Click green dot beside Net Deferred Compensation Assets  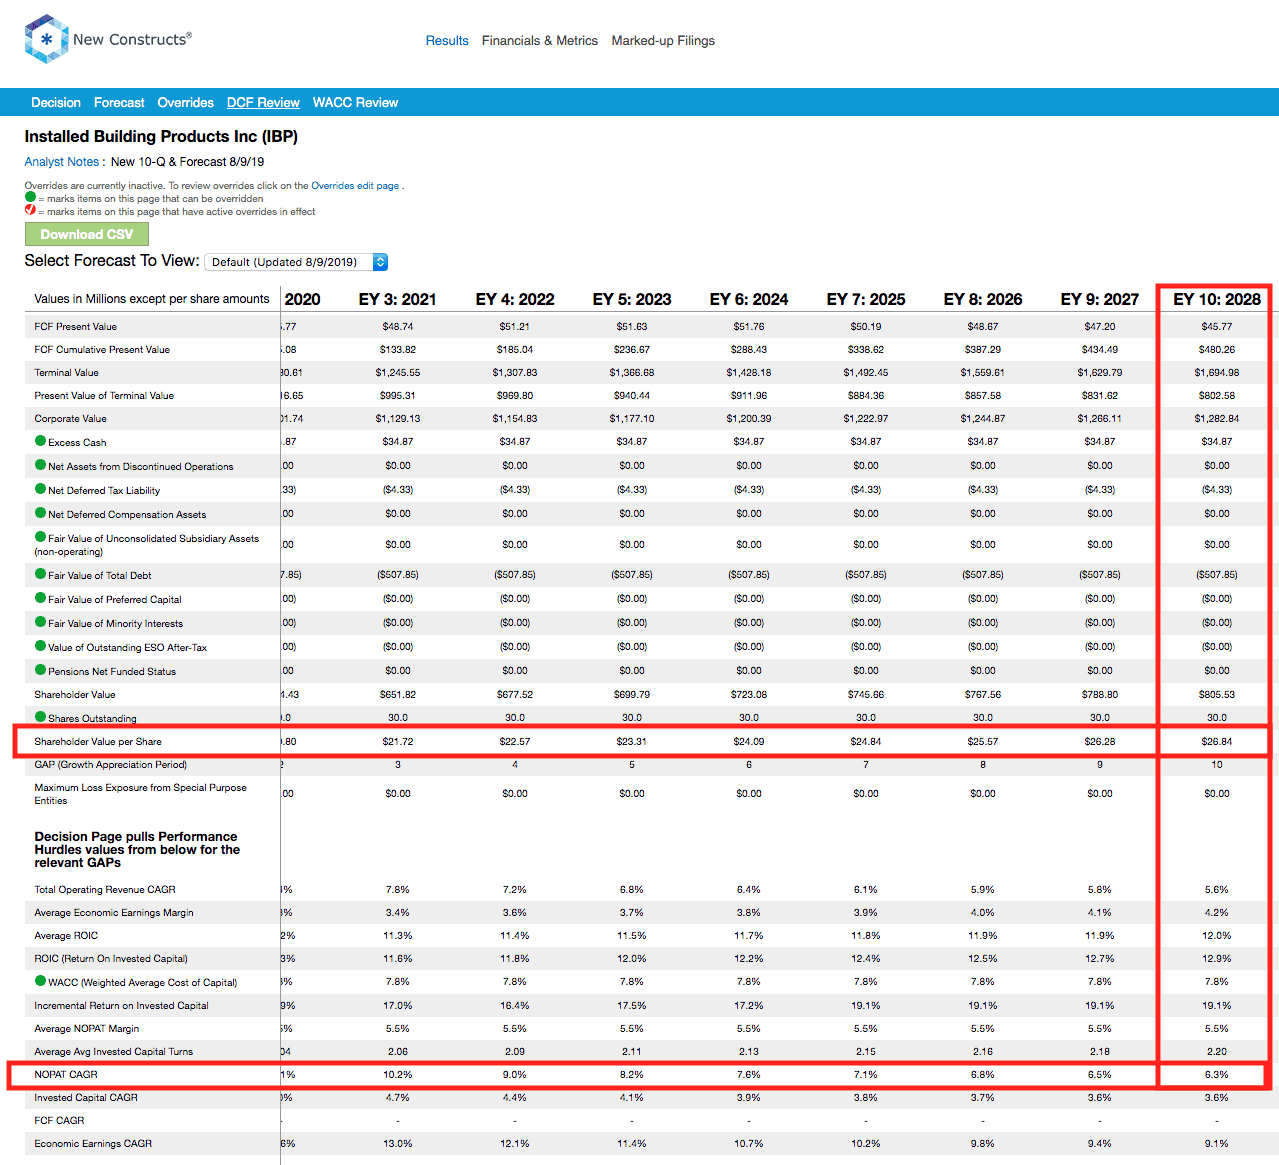click(x=41, y=513)
